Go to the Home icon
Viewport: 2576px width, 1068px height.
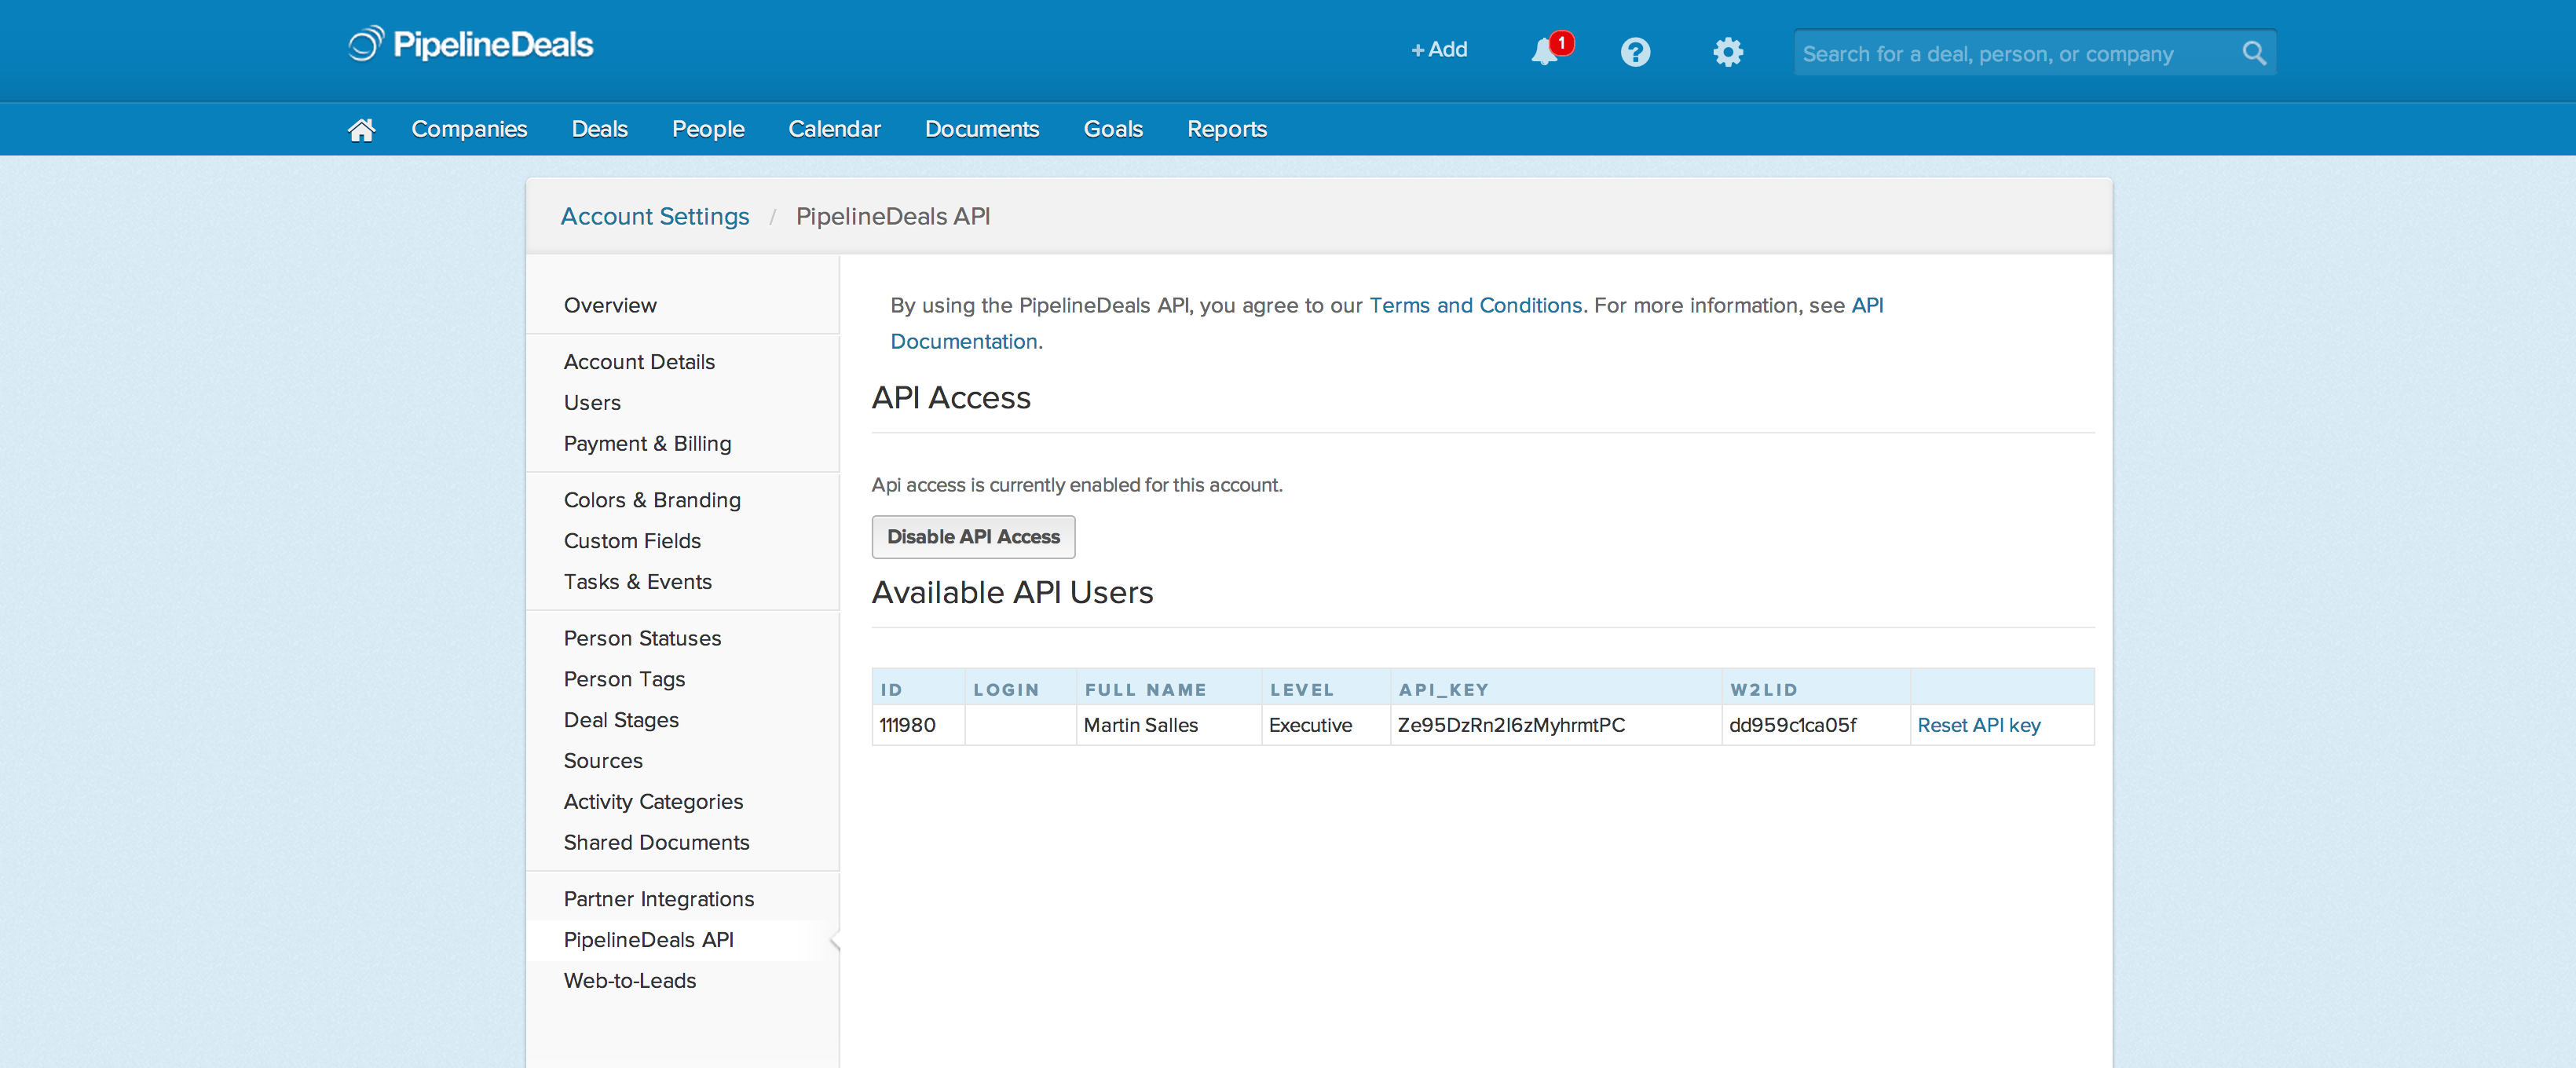point(361,129)
